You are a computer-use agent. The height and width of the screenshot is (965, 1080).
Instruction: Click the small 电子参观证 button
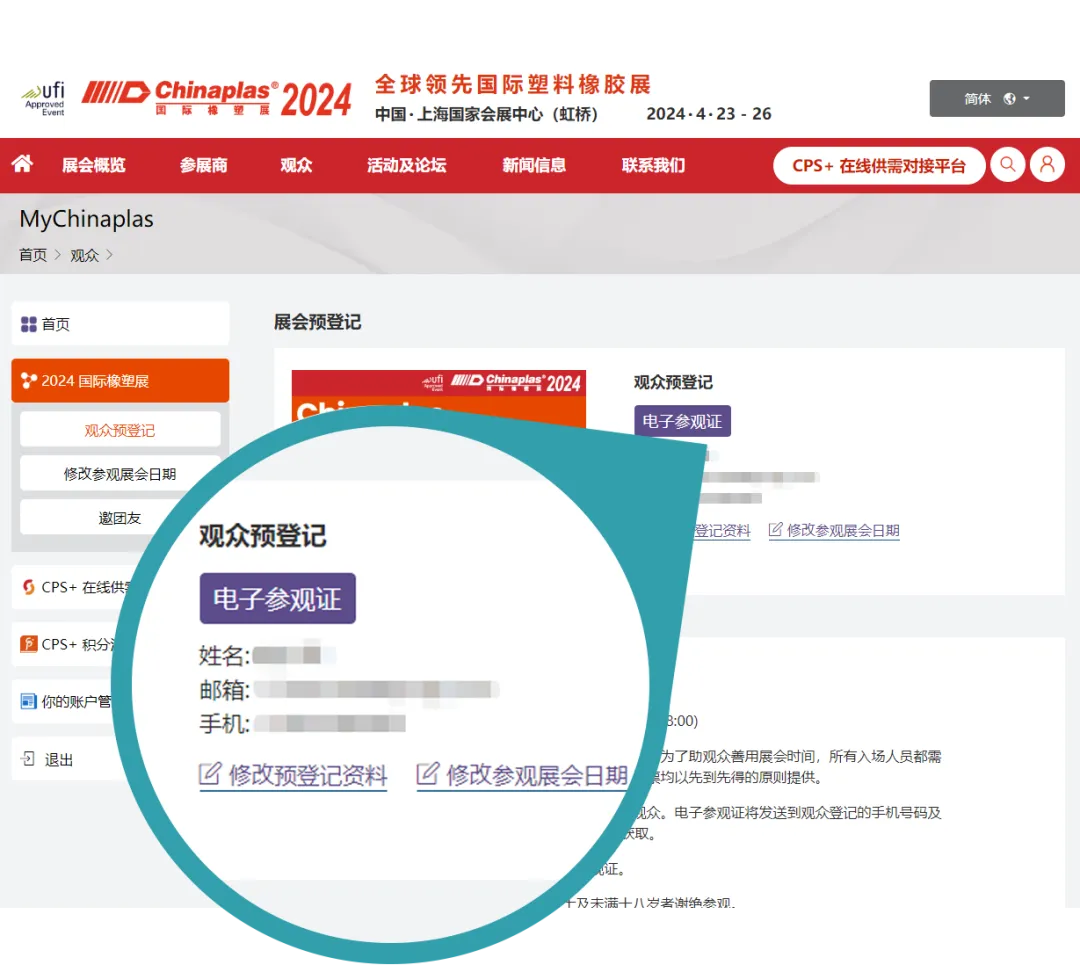pyautogui.click(x=682, y=421)
